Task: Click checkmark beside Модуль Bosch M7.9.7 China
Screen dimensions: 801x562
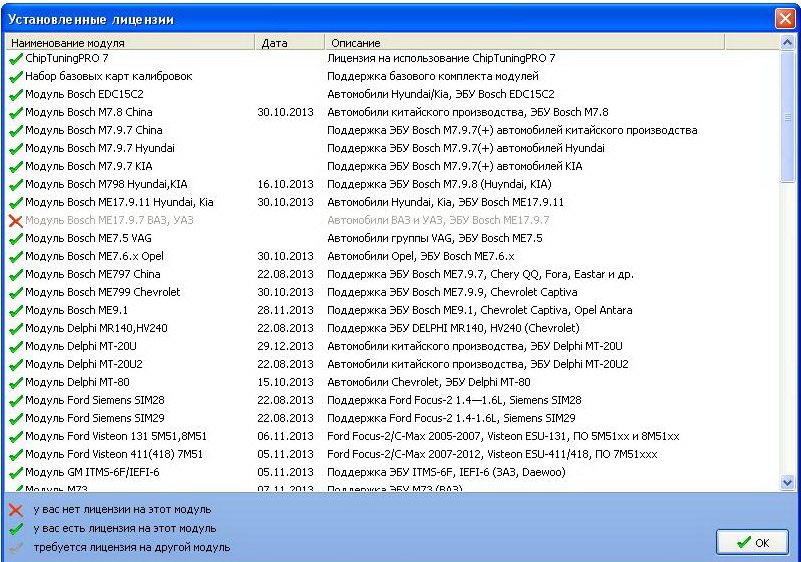Action: coord(16,131)
